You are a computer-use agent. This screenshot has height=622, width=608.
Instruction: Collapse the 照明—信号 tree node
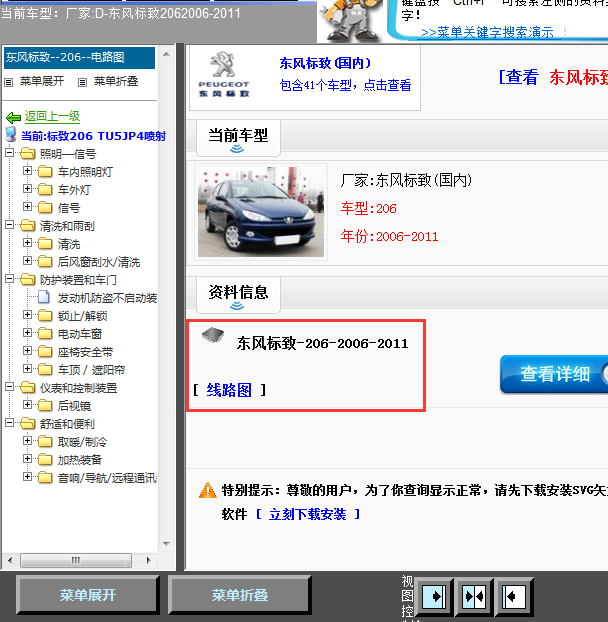pos(10,153)
